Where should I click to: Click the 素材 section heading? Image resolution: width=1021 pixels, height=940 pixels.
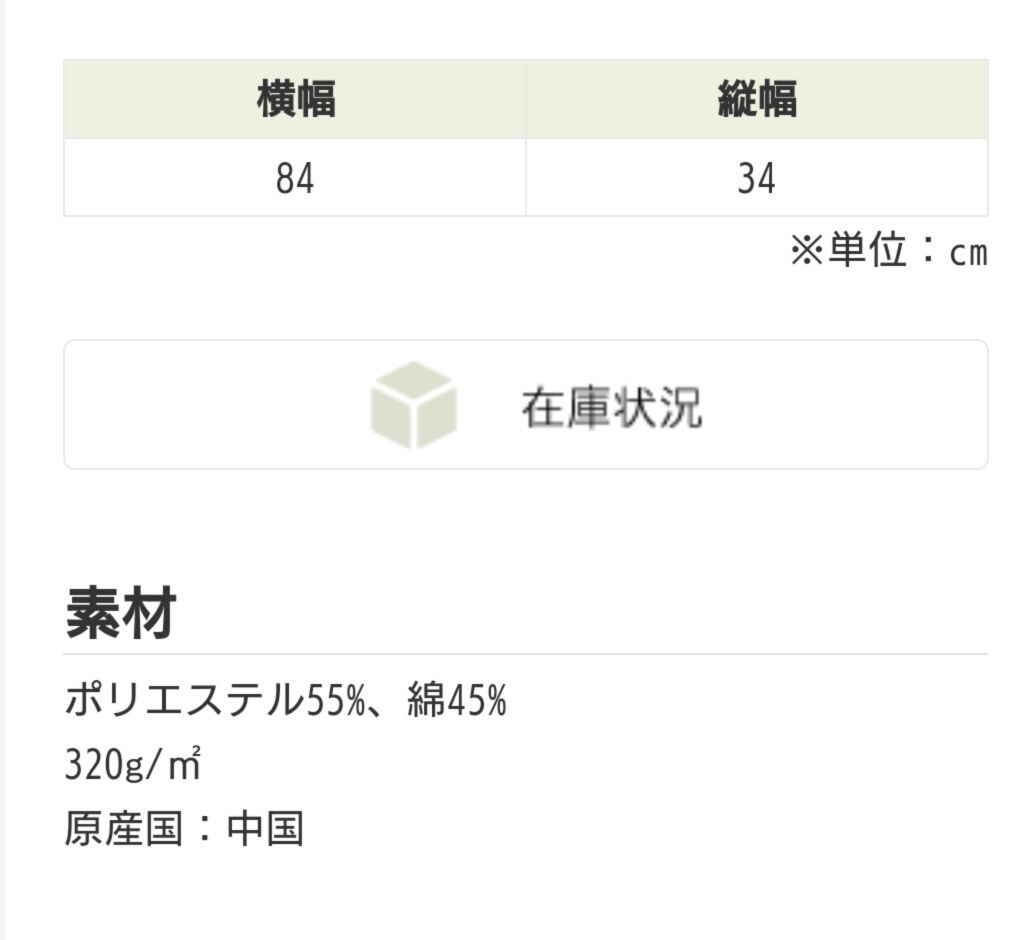[x=121, y=613]
